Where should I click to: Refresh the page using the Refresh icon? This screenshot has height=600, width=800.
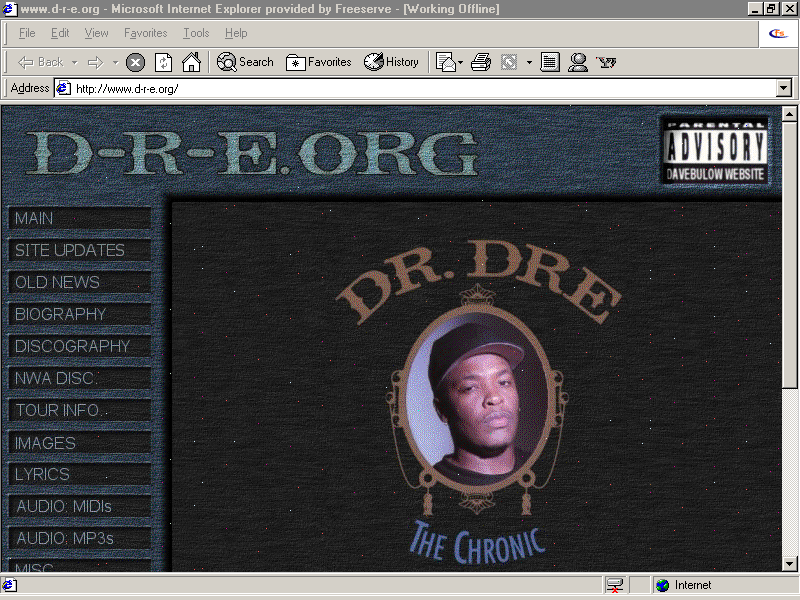[163, 62]
